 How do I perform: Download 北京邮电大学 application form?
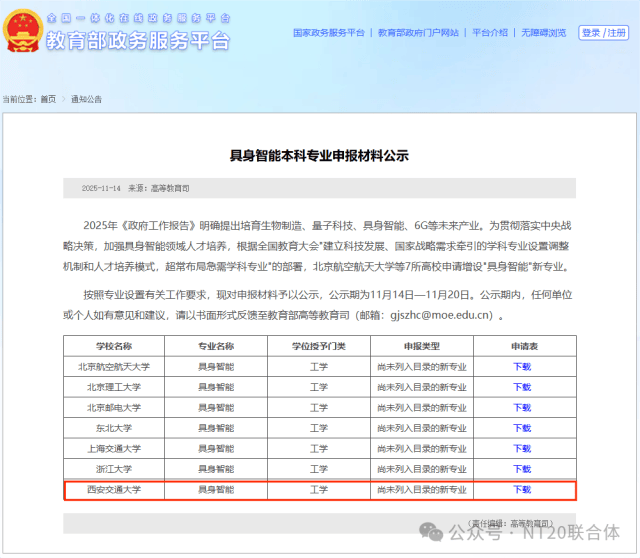522,407
